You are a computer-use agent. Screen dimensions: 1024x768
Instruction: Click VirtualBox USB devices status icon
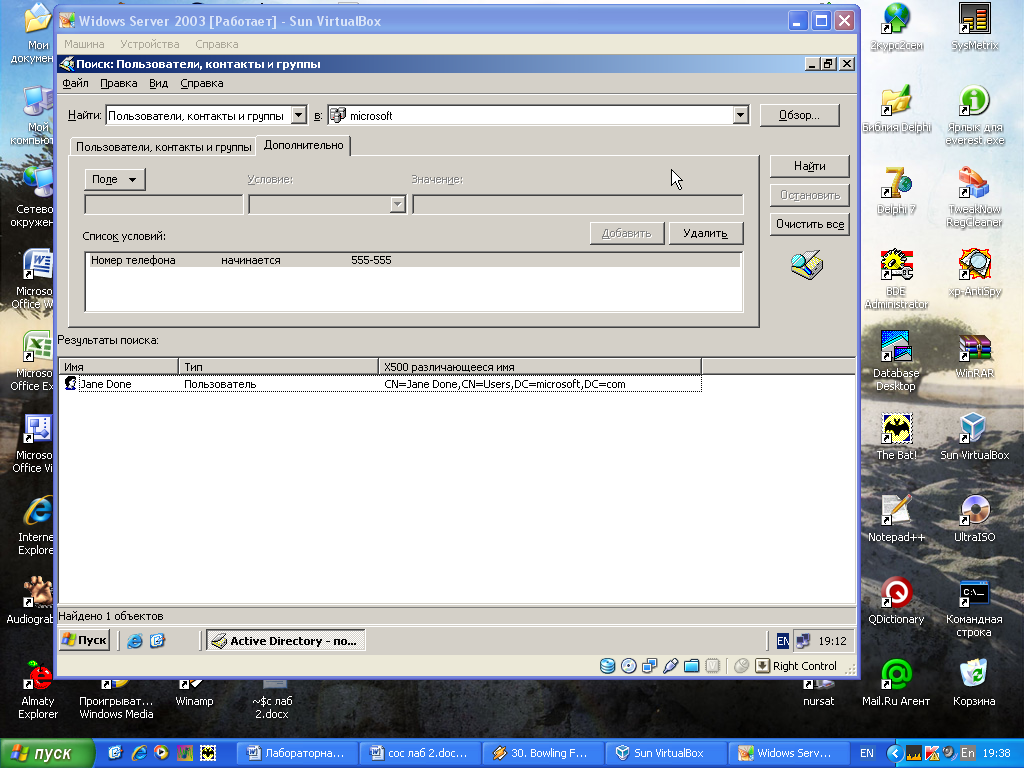[x=670, y=665]
